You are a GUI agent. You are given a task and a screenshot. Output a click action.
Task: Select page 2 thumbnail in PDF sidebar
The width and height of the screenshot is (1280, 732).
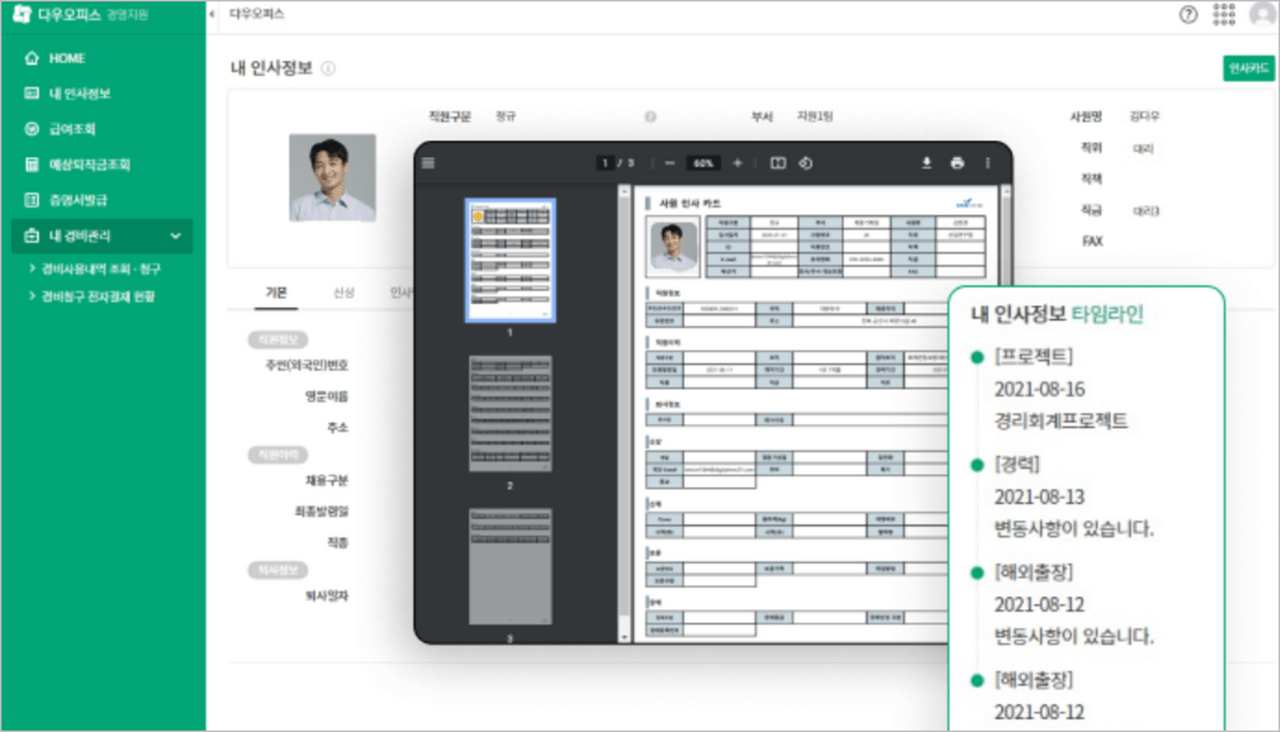[510, 413]
